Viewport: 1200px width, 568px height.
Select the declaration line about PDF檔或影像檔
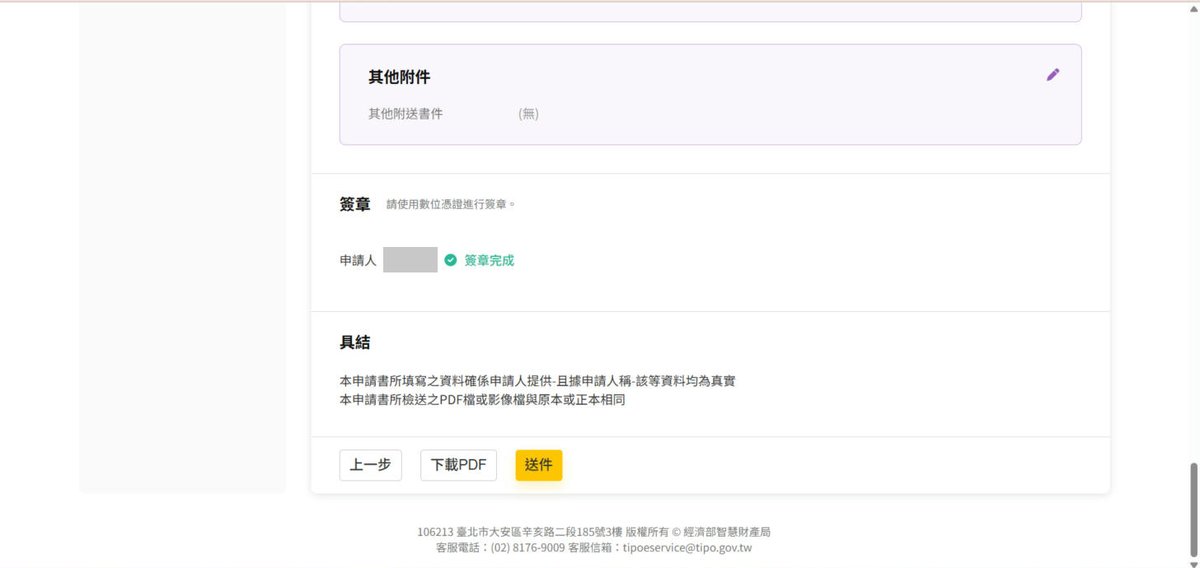[482, 400]
